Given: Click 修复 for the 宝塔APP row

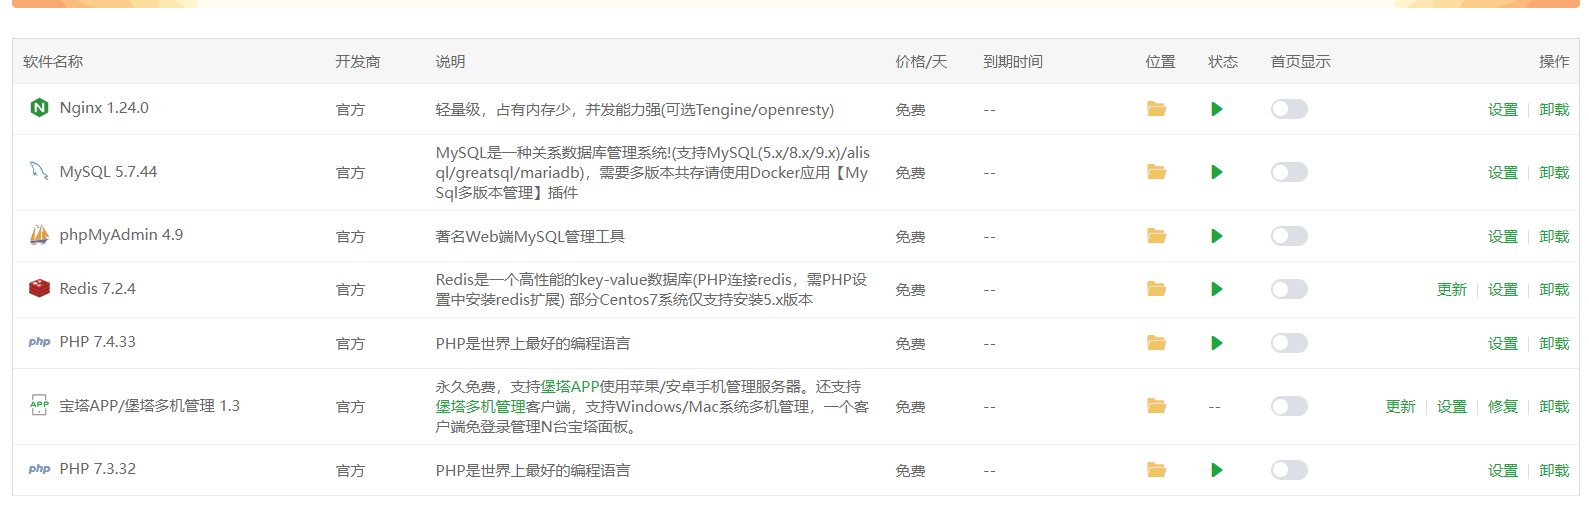Looking at the screenshot, I should pyautogui.click(x=1502, y=406).
